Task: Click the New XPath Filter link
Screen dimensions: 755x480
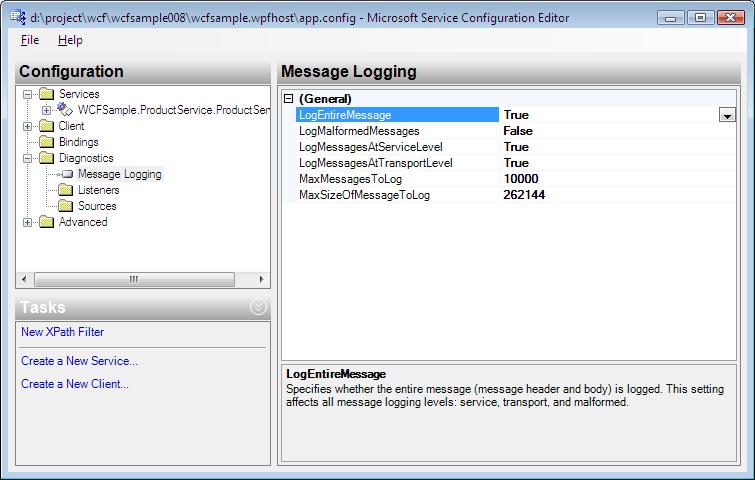Action: click(63, 332)
